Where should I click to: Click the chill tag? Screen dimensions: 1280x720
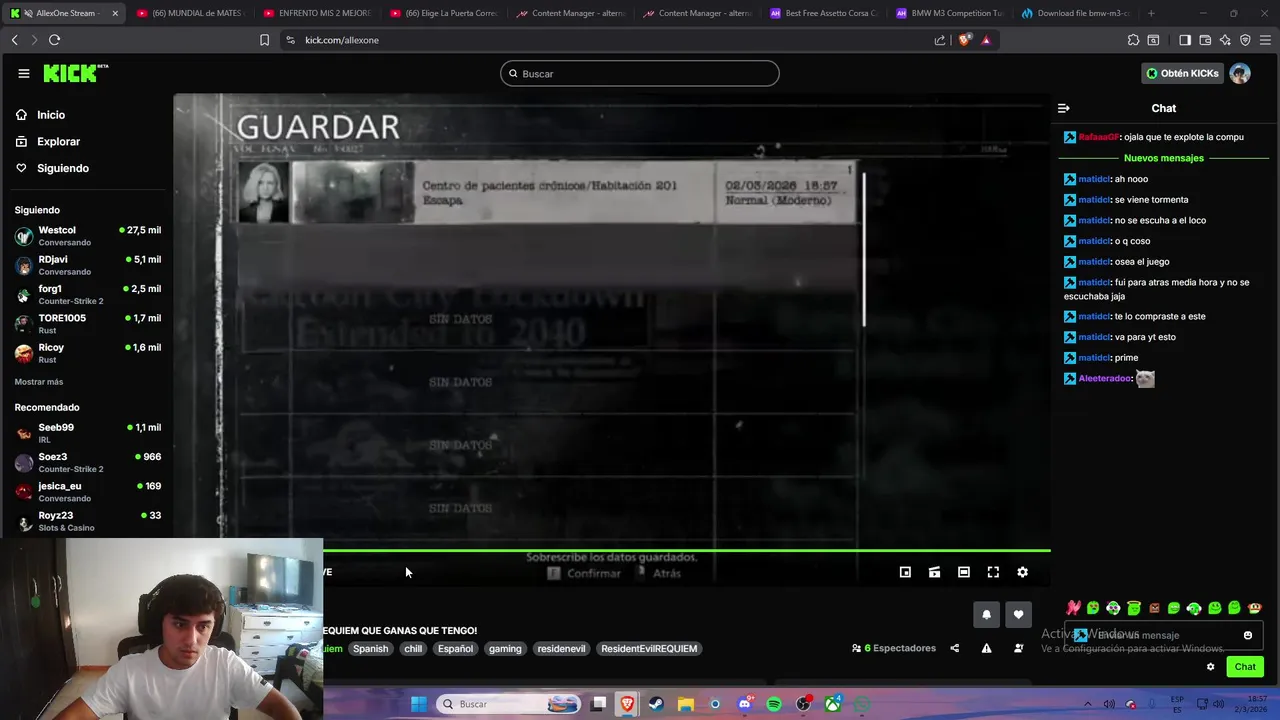pyautogui.click(x=413, y=649)
